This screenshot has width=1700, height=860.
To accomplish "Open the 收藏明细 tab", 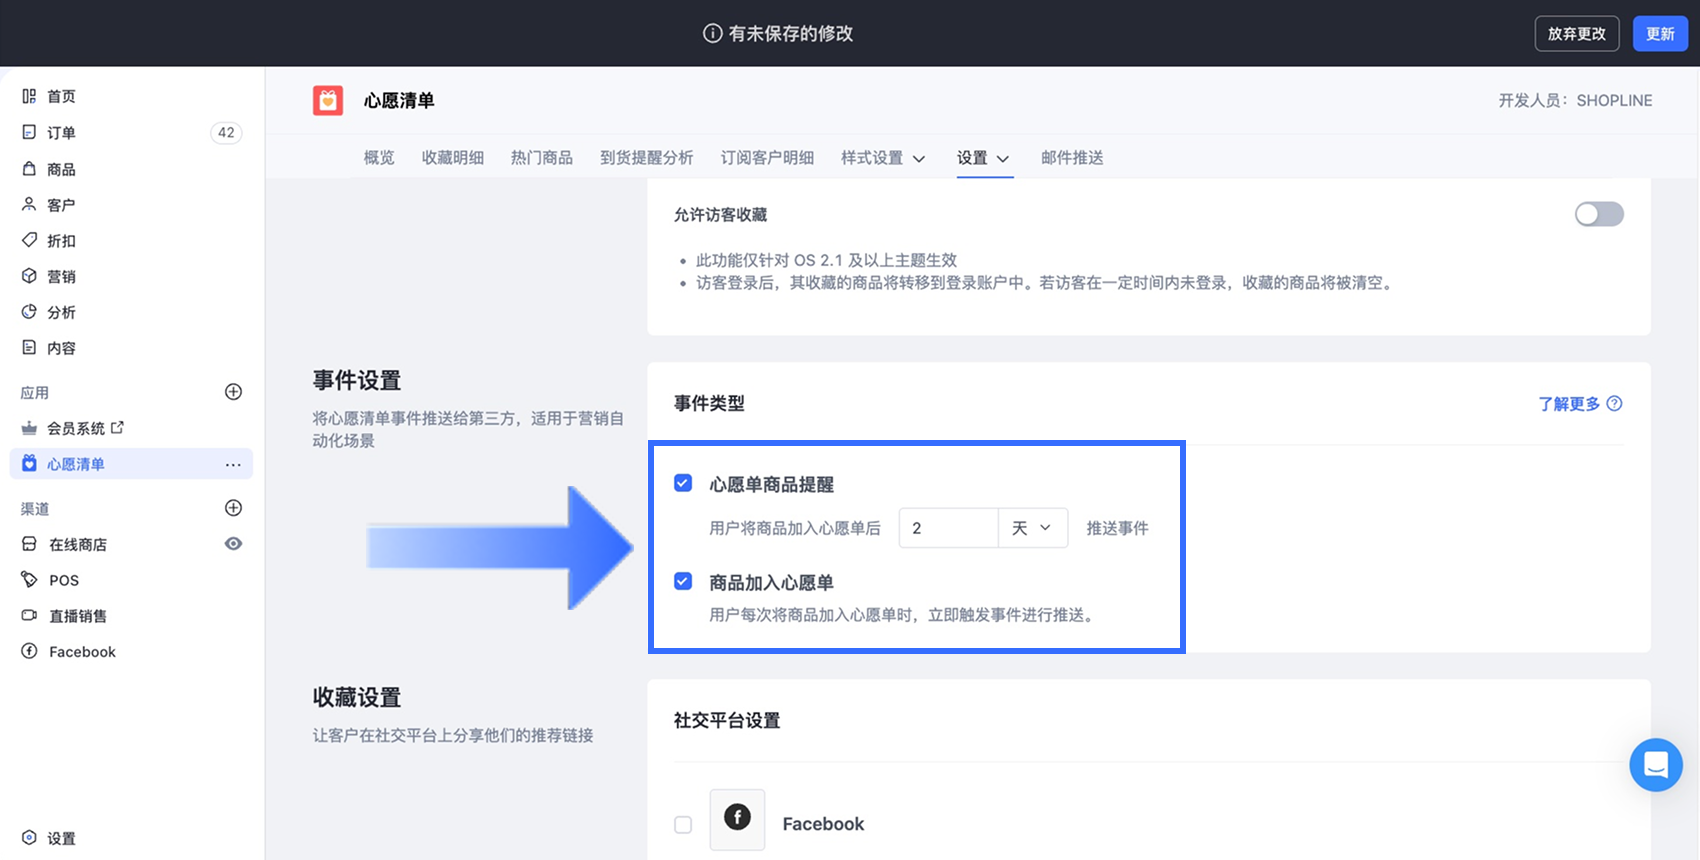I will point(453,158).
